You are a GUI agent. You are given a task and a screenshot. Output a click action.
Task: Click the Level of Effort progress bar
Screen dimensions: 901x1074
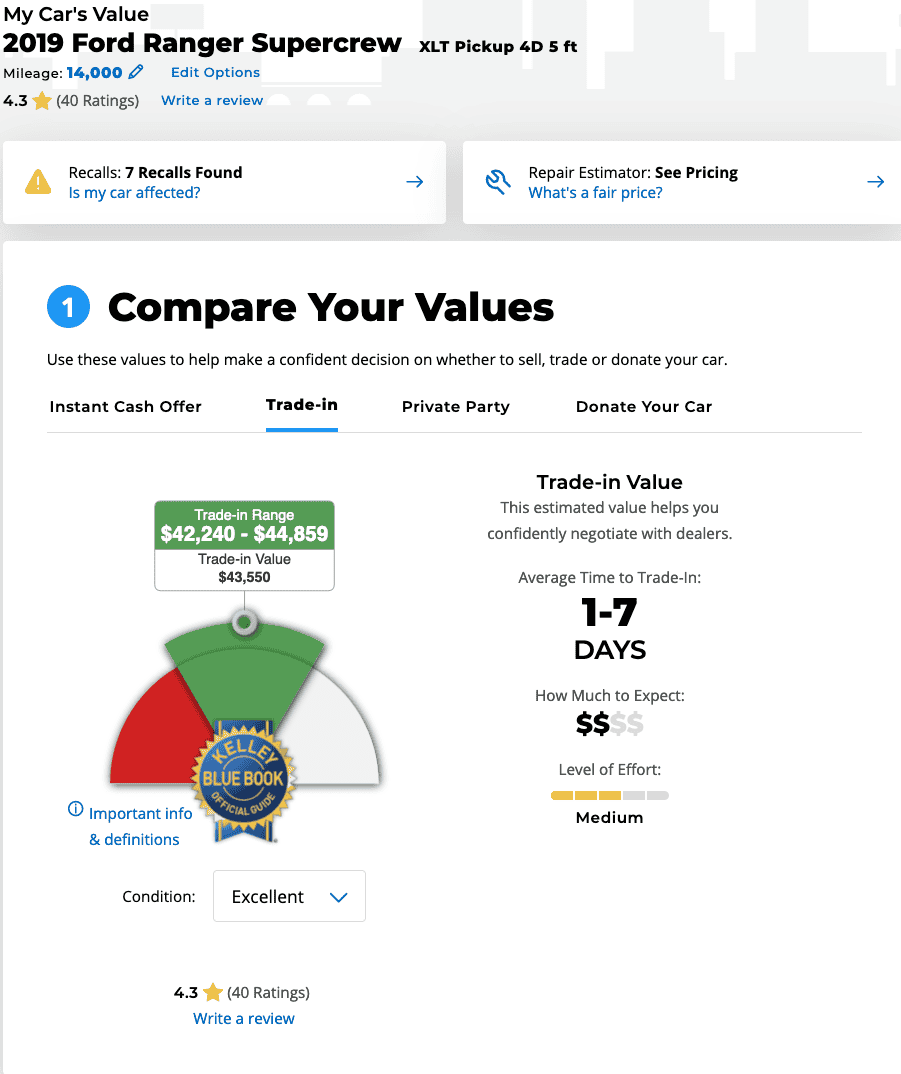(x=610, y=795)
